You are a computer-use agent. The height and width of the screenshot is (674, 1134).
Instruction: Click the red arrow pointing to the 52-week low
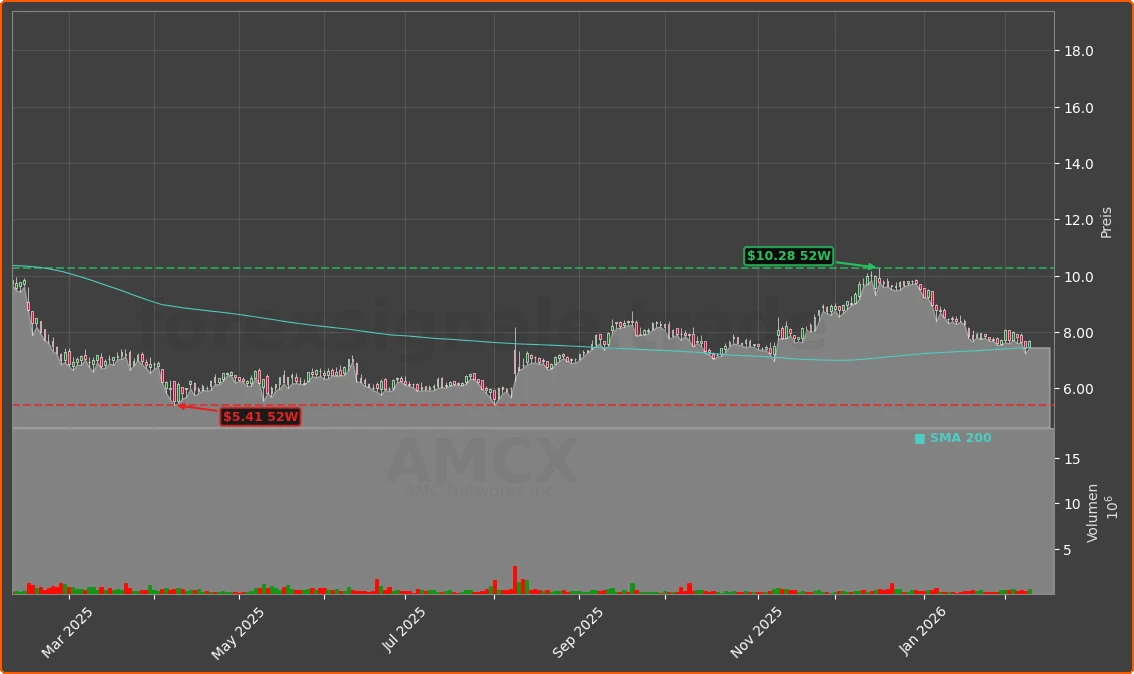(195, 408)
